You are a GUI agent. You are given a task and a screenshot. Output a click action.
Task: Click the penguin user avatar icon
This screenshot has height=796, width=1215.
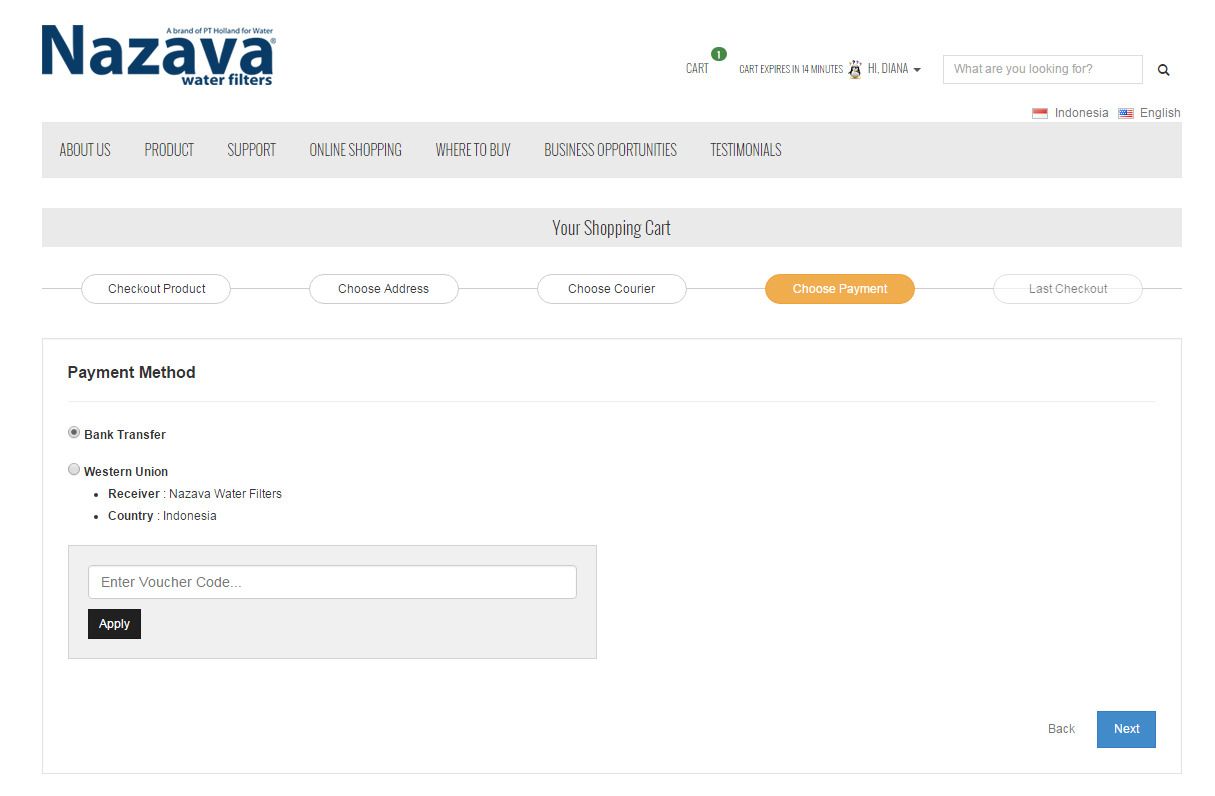pos(854,69)
